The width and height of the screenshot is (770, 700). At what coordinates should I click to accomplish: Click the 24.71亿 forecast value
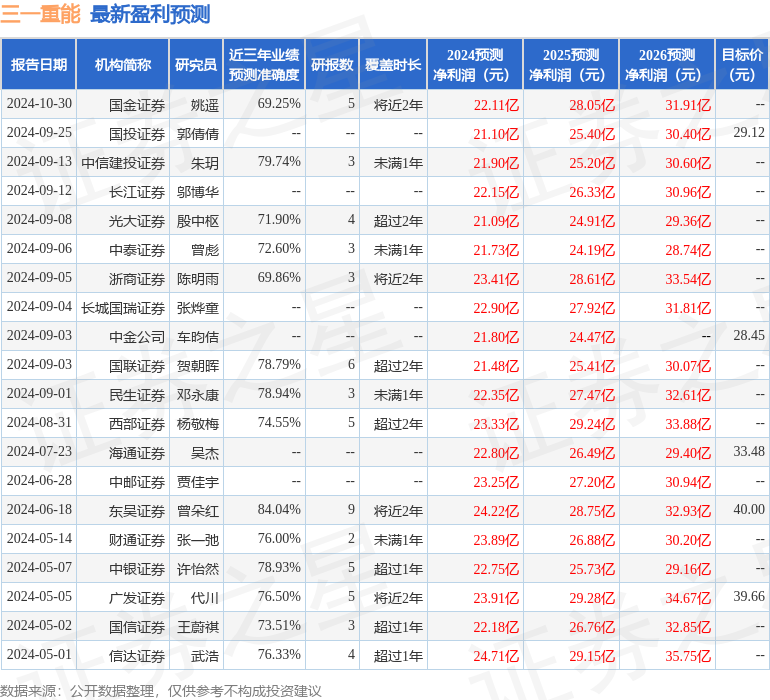[496, 656]
